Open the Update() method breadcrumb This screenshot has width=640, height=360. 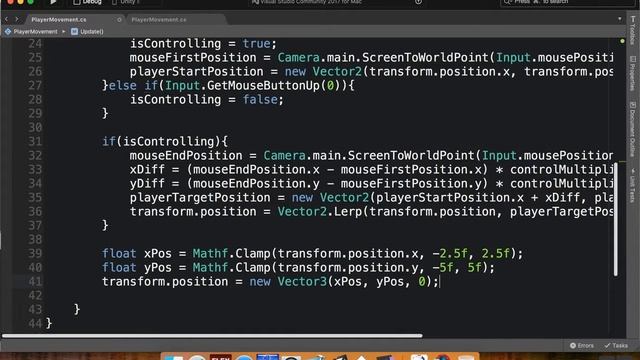[x=91, y=31]
